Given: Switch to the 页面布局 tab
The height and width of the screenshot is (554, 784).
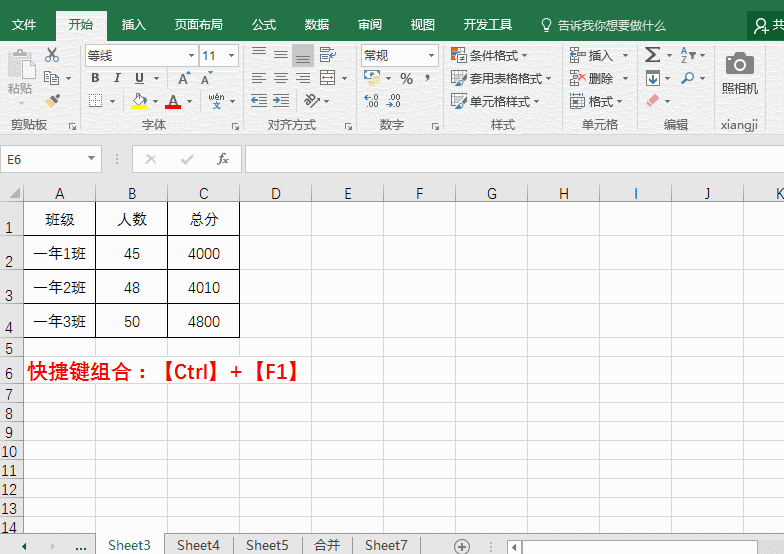Looking at the screenshot, I should [x=198, y=24].
